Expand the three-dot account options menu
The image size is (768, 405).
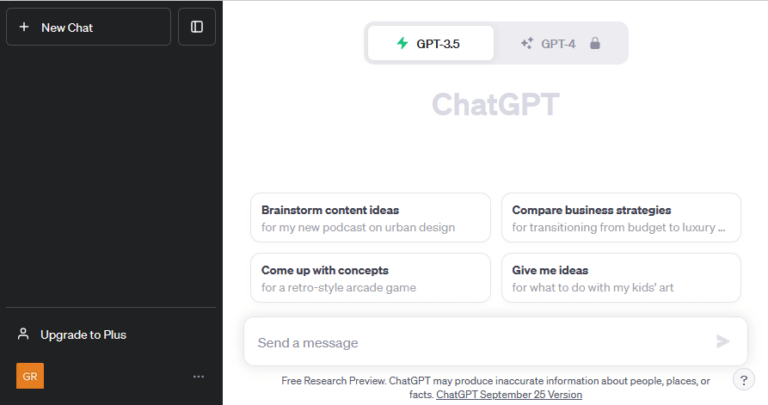(x=198, y=376)
